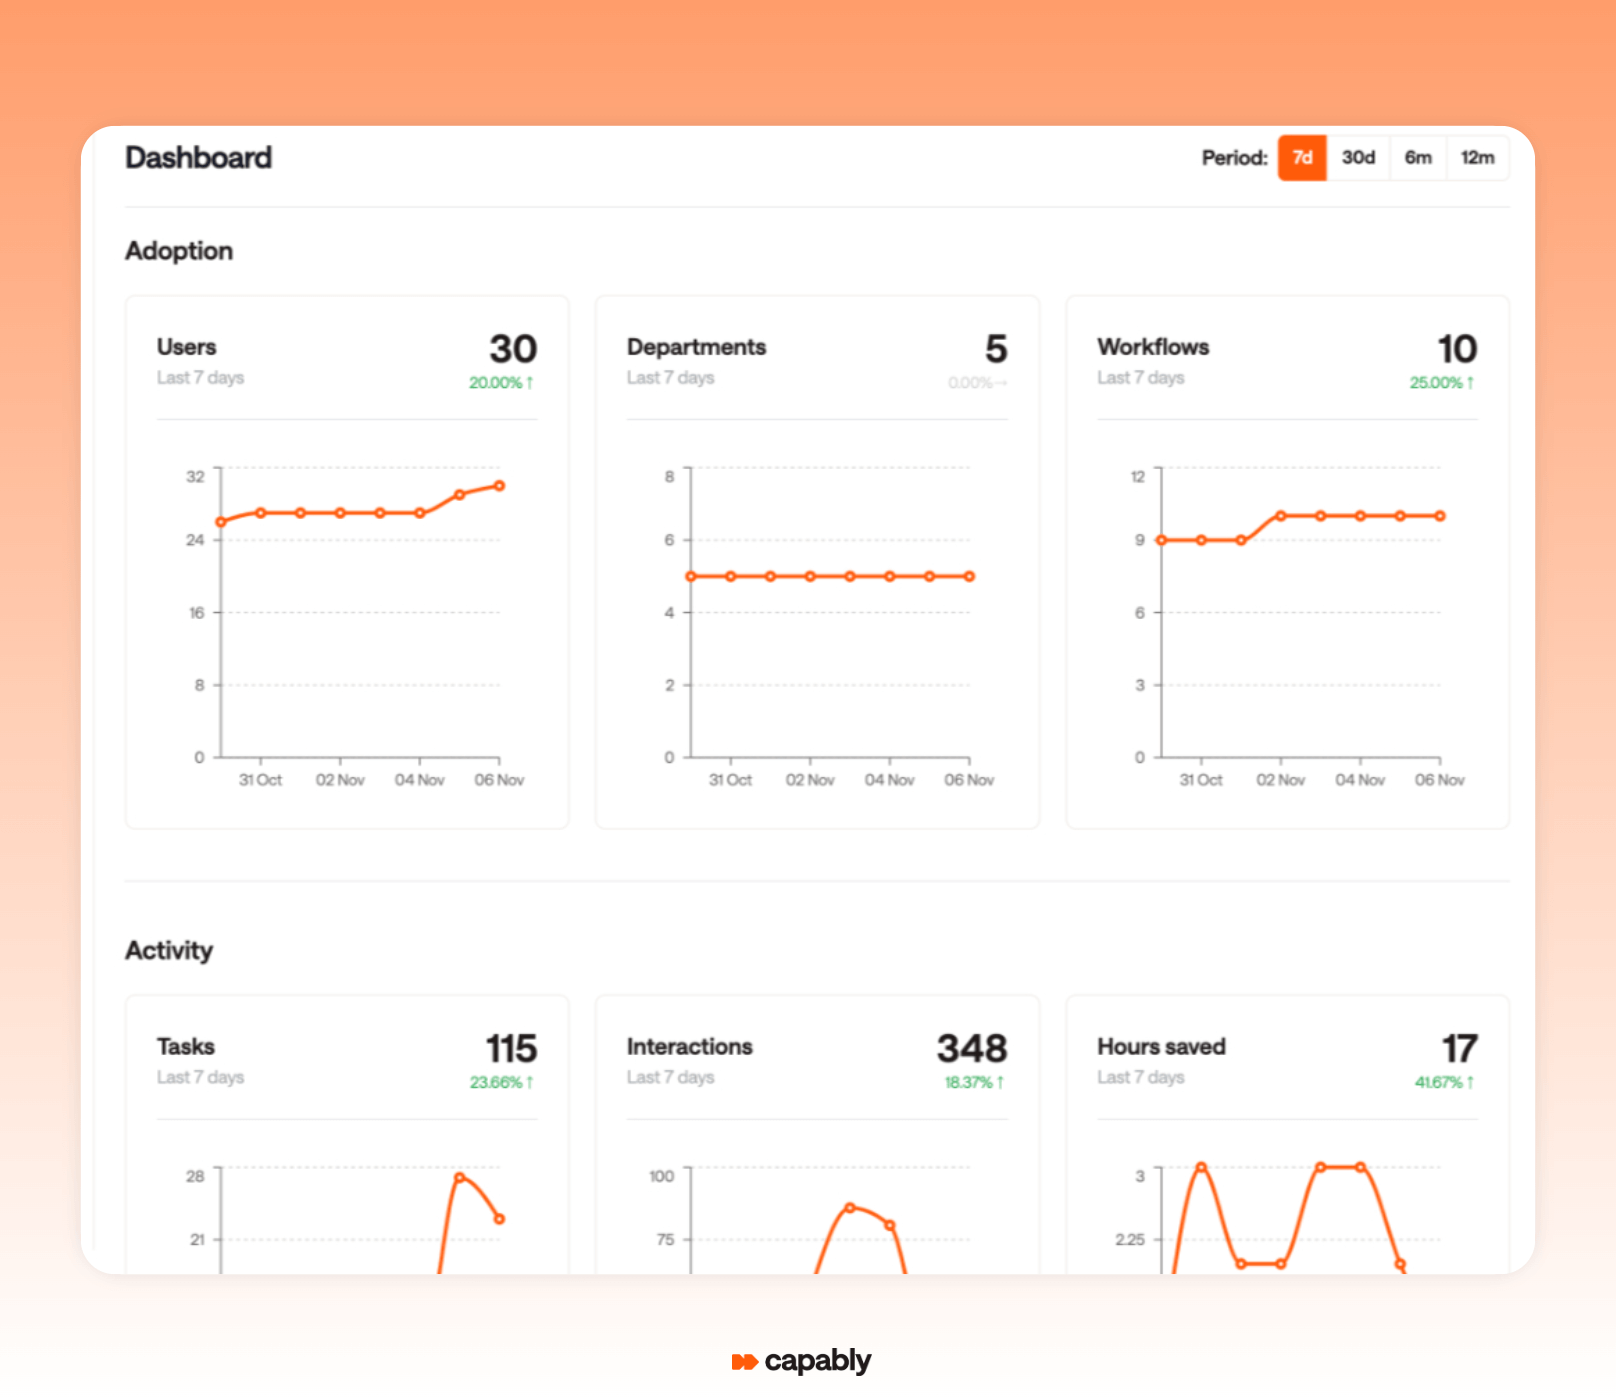Click last data point on Departments chart
Viewport: 1616px width, 1400px height.
(x=969, y=576)
